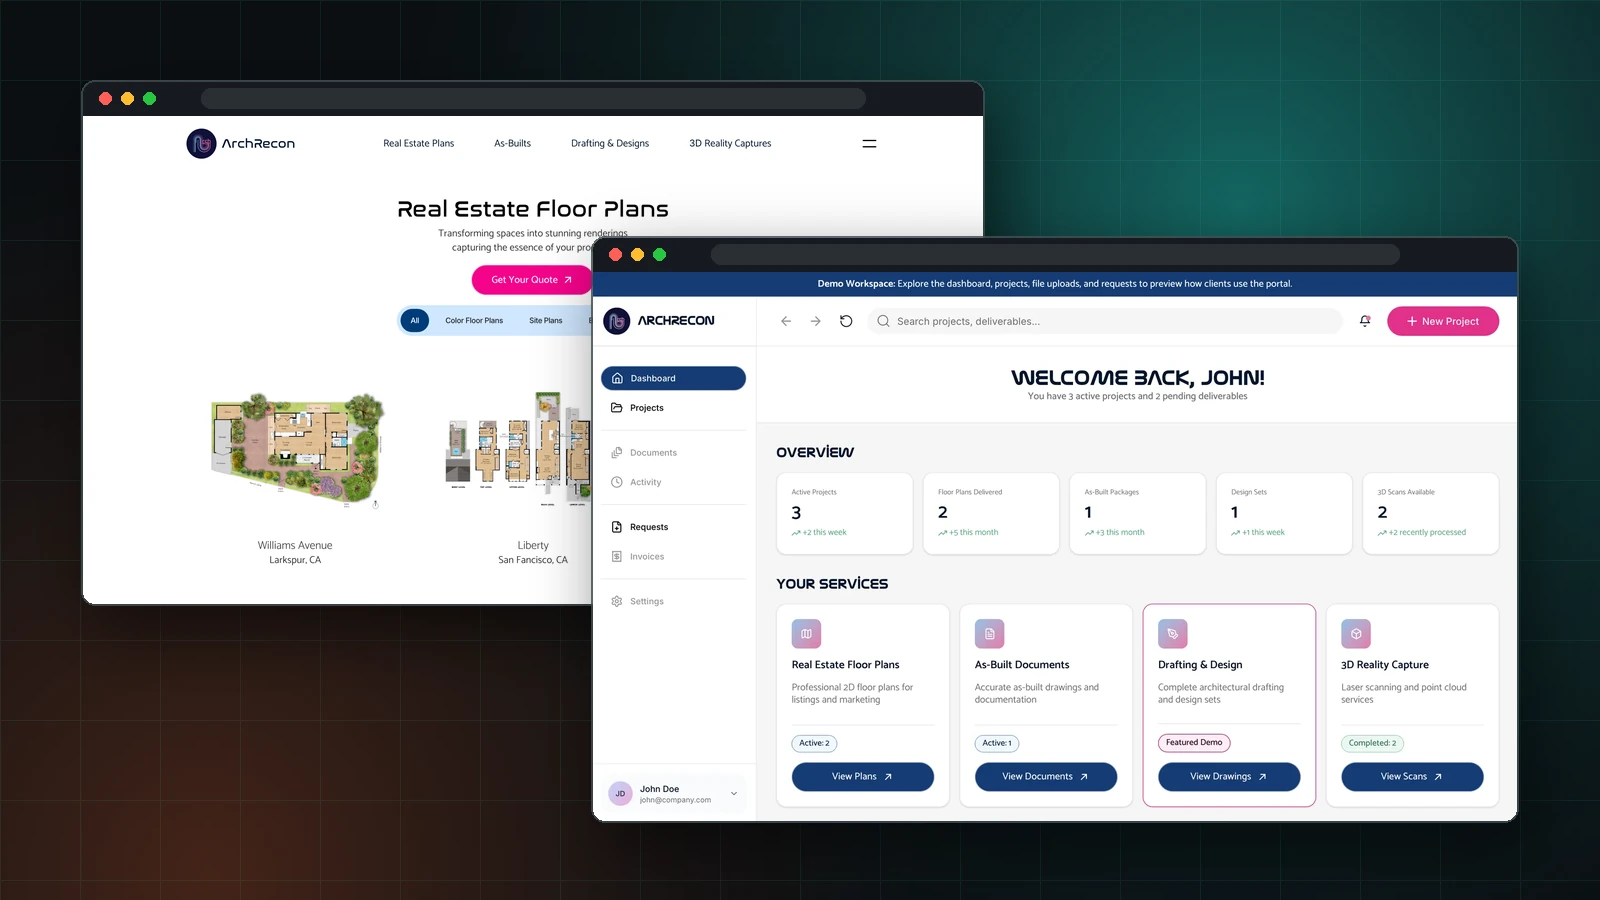Click the JD user avatar
Screen dimensions: 1600x900
[x=620, y=794]
